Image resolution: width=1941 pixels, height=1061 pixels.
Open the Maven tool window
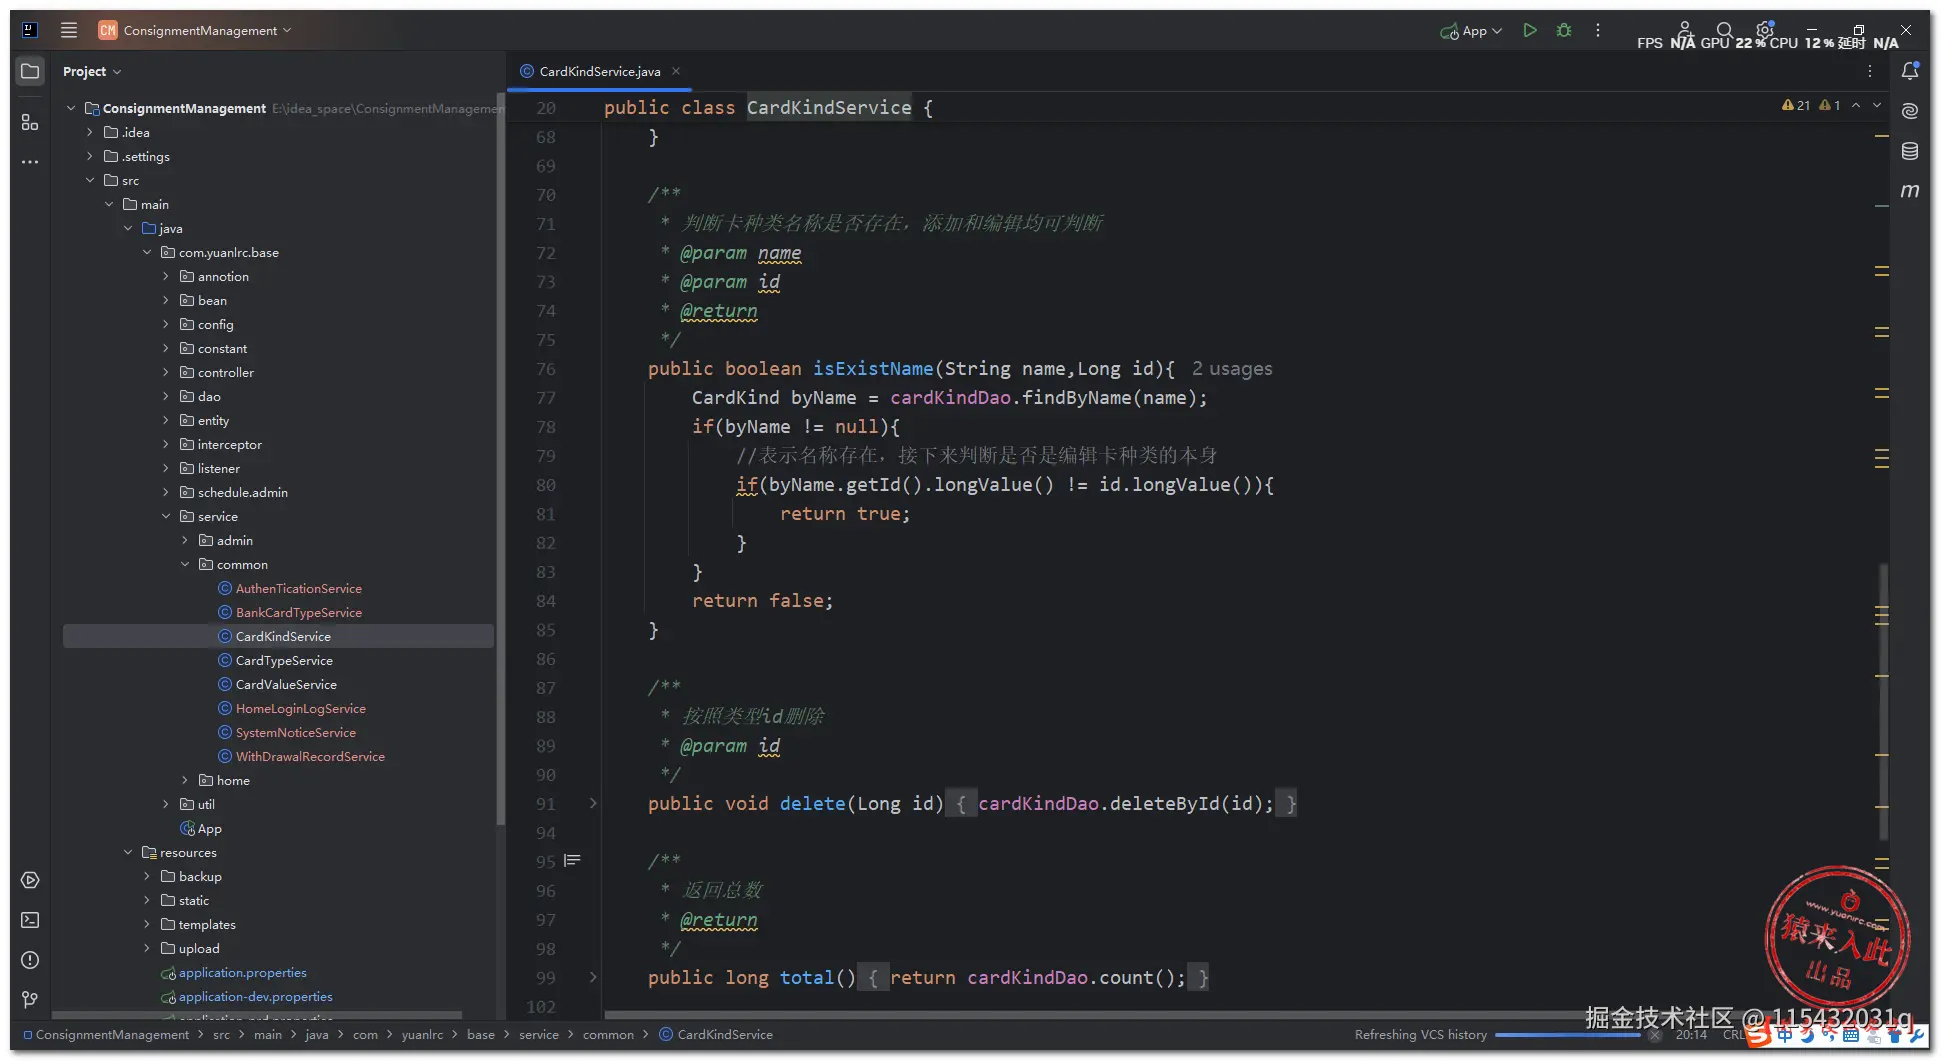pyautogui.click(x=1910, y=191)
